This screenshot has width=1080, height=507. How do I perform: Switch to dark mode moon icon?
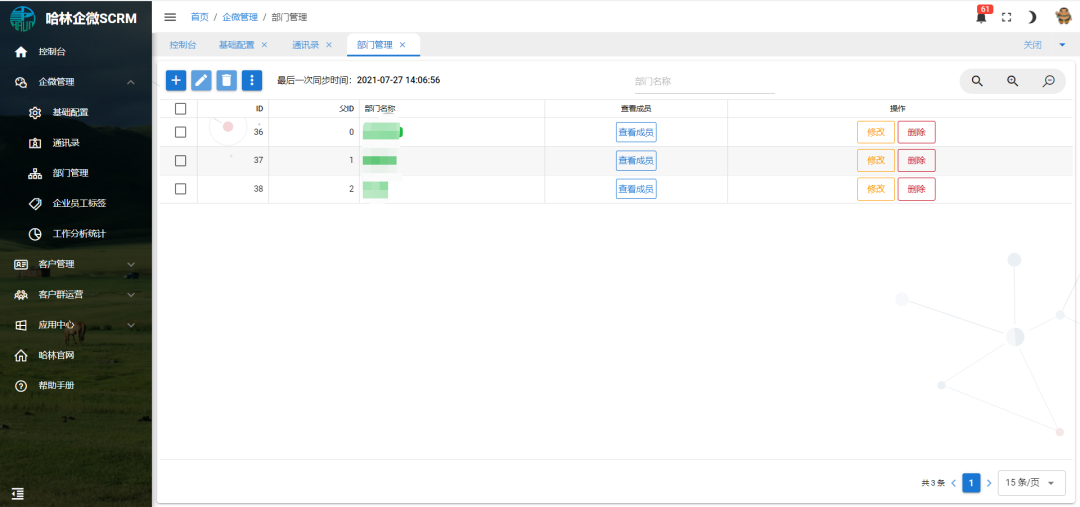pyautogui.click(x=1032, y=17)
